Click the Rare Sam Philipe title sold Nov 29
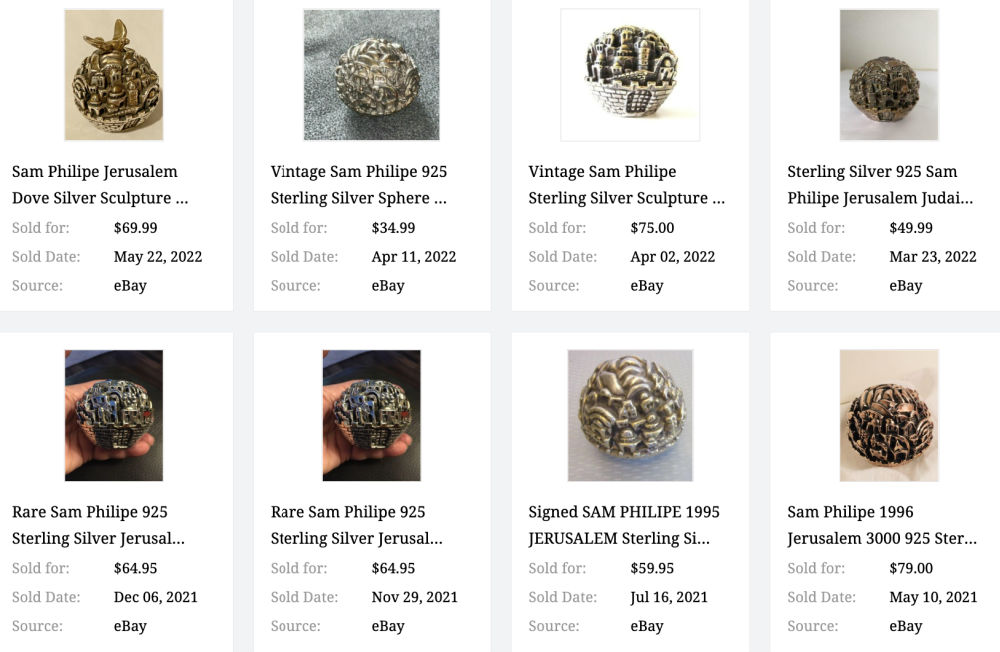 (x=357, y=525)
